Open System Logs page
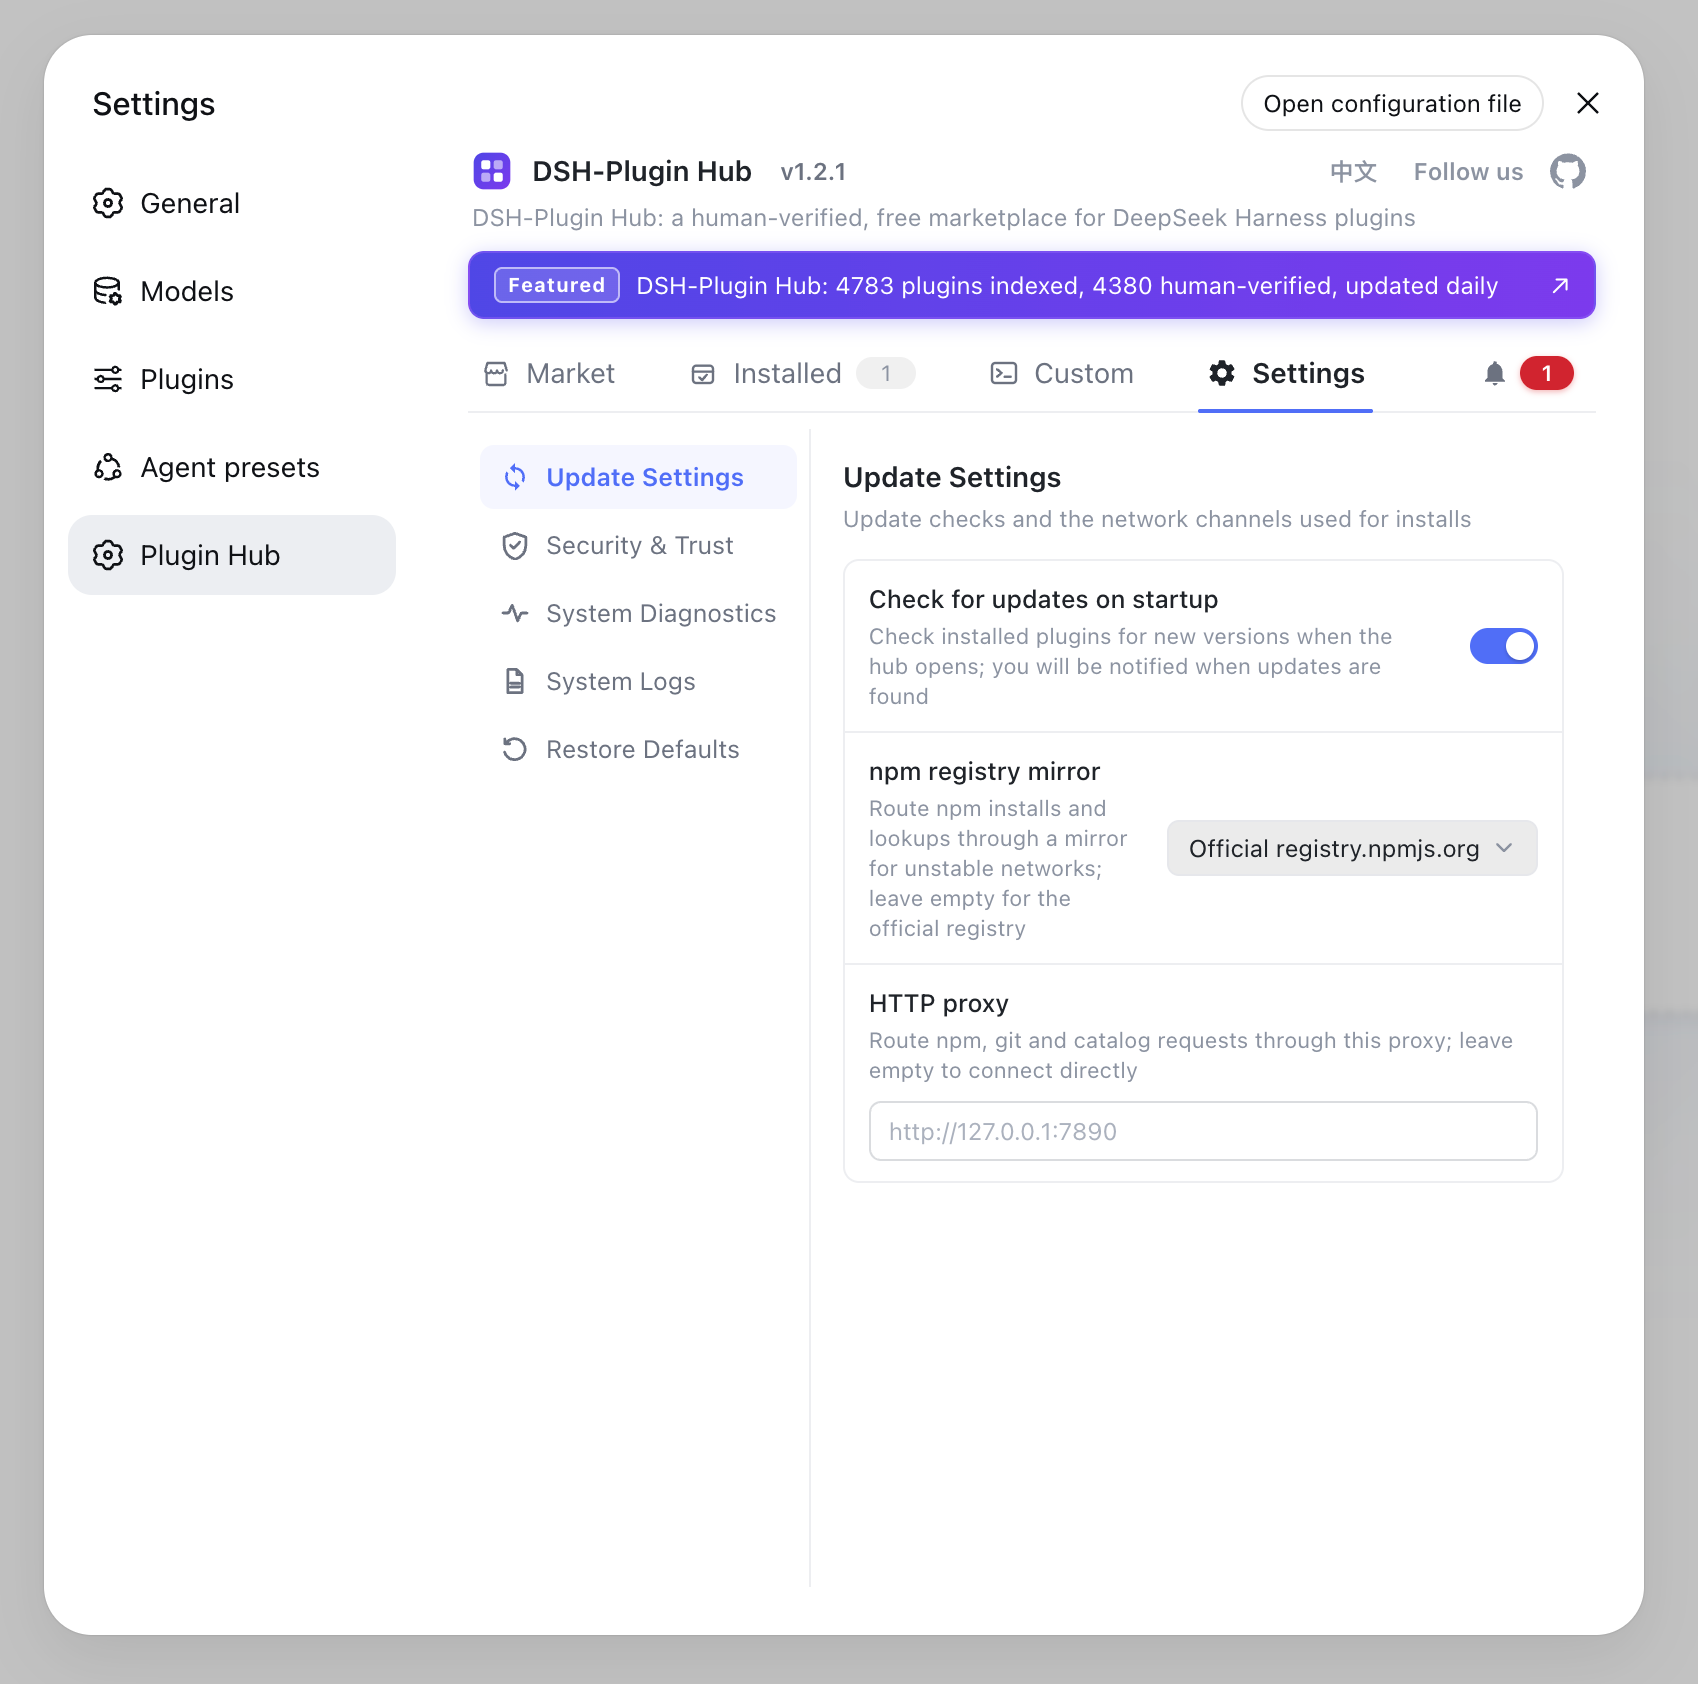 click(x=638, y=681)
